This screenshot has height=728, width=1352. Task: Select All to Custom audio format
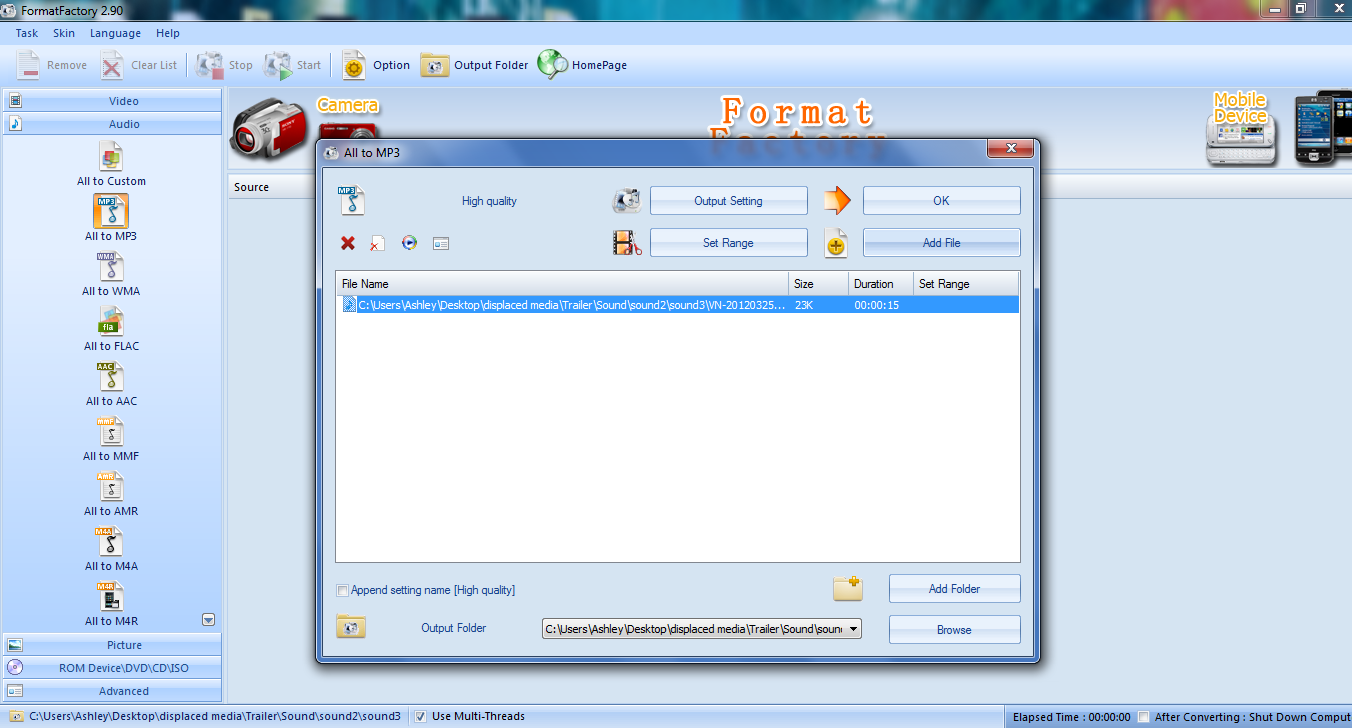111,165
